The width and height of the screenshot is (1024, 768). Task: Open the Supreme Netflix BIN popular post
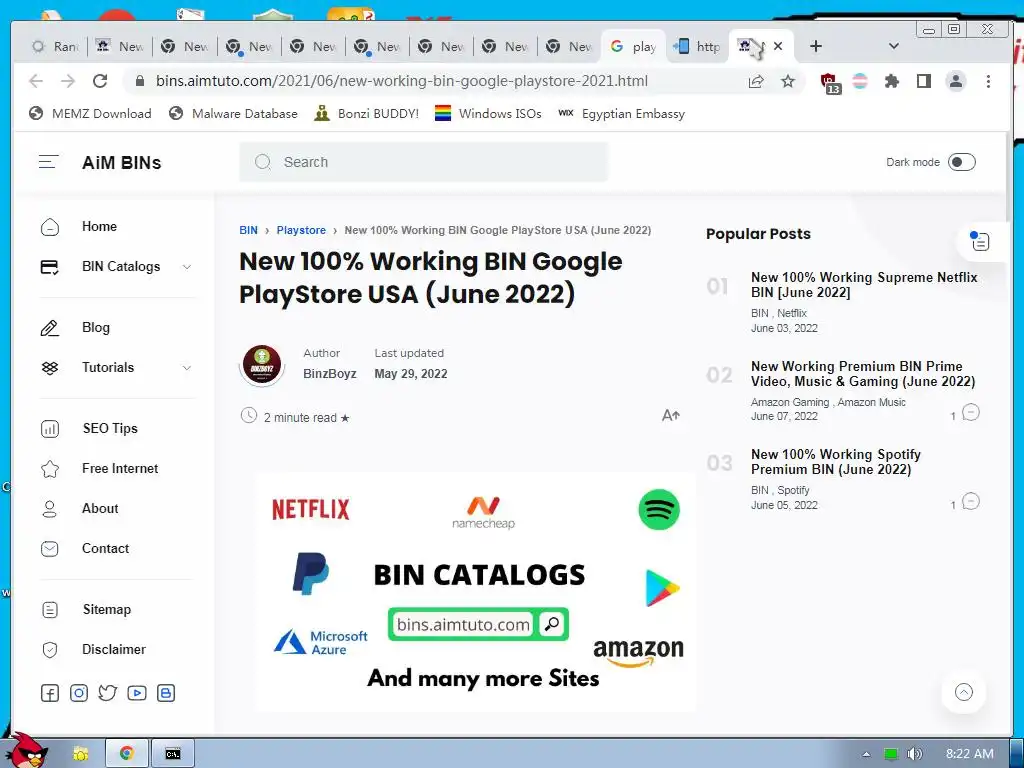863,285
